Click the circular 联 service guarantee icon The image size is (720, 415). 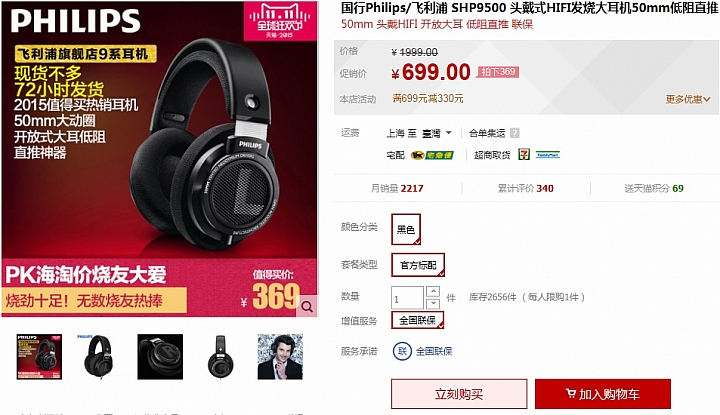(x=402, y=352)
